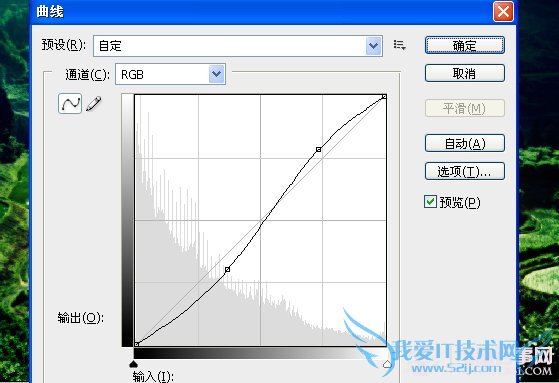Select the upper curve control point
The width and height of the screenshot is (559, 383).
[x=319, y=149]
